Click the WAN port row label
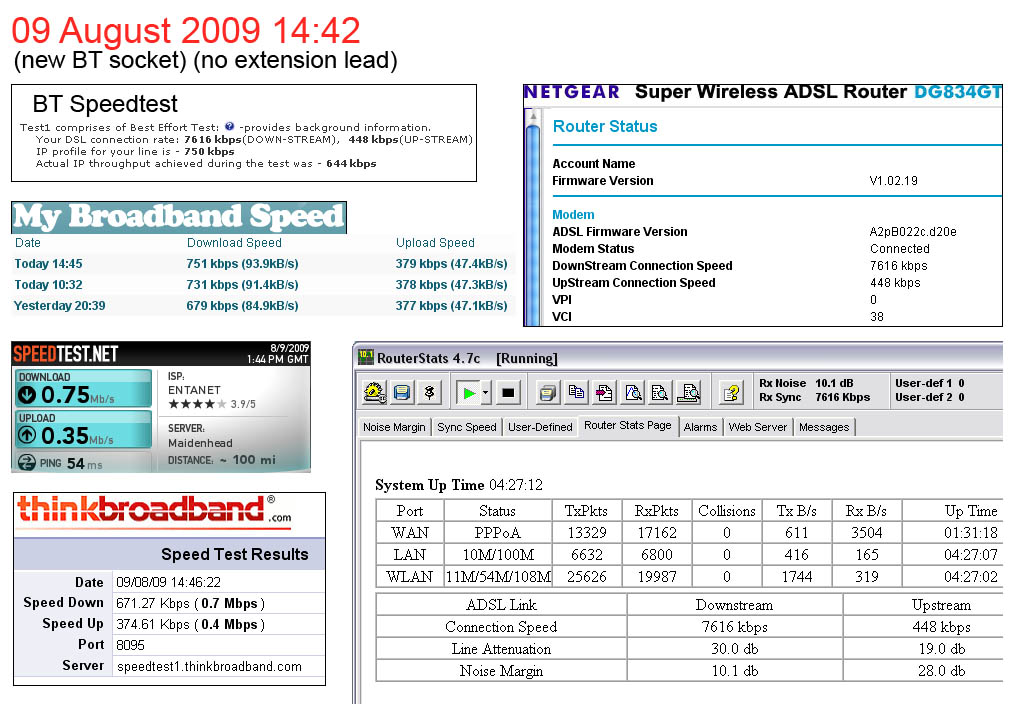The image size is (1016, 724). 410,533
